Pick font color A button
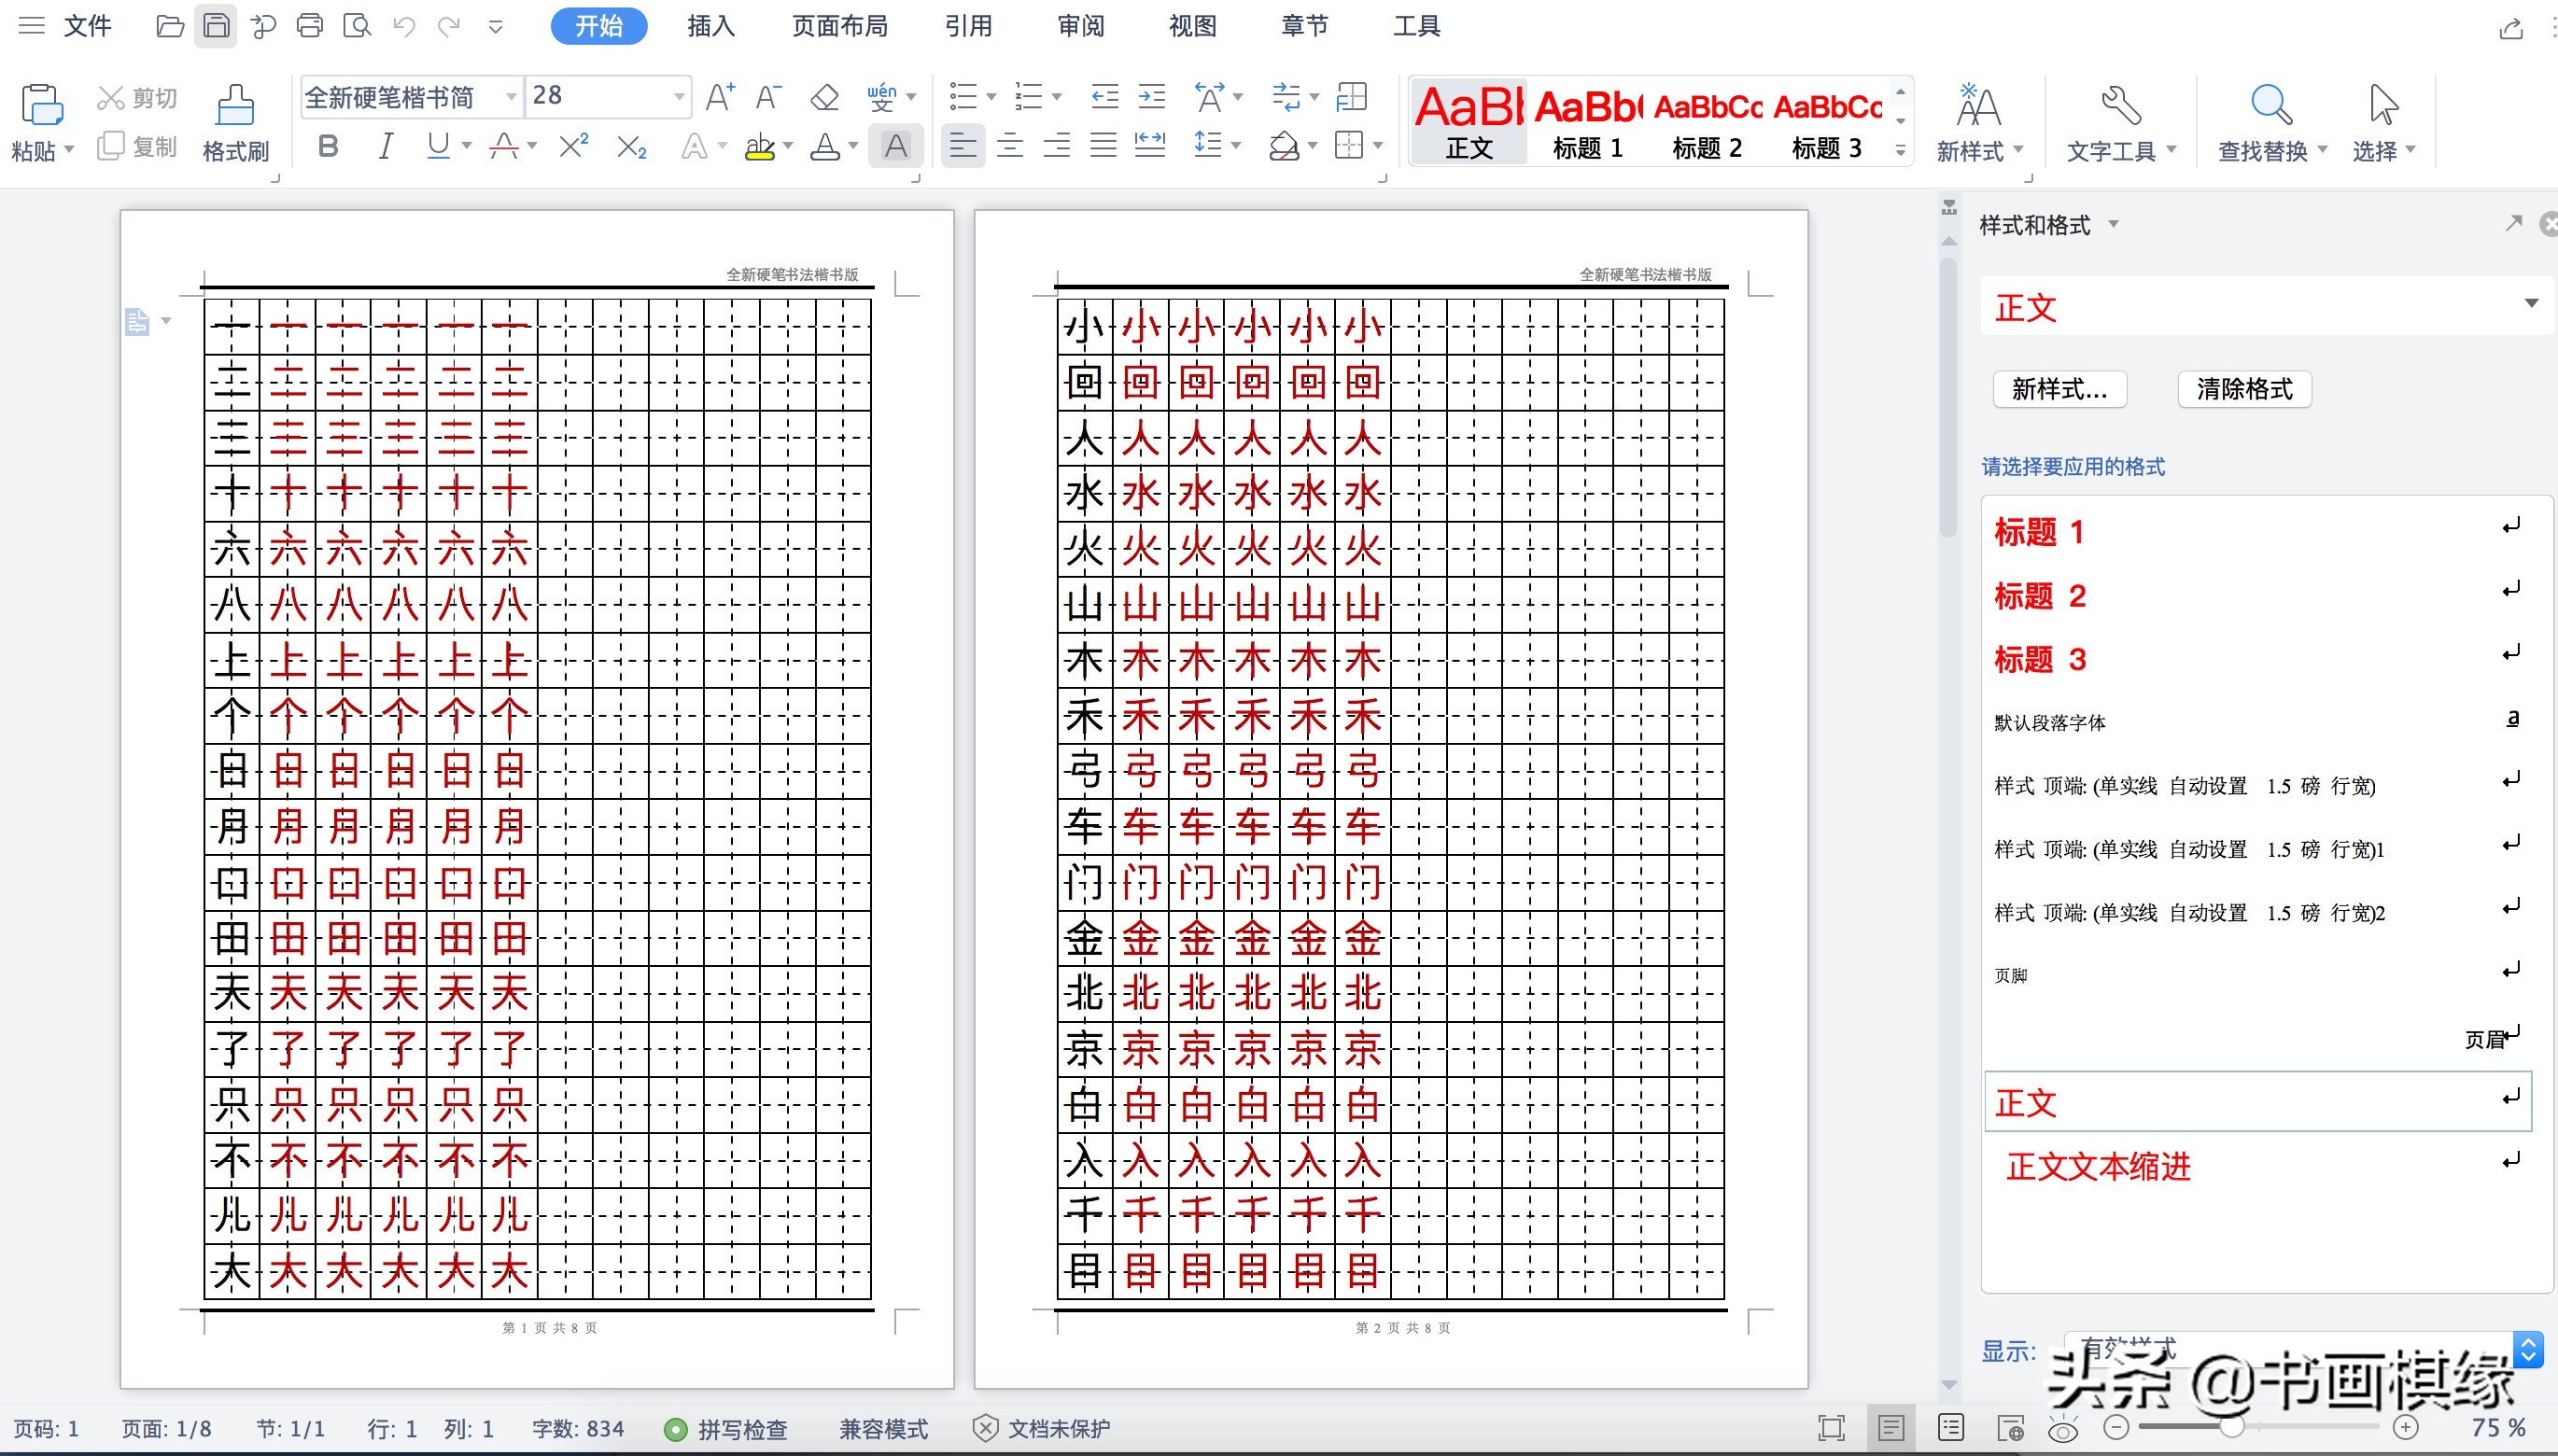The image size is (2558, 1456). [x=825, y=147]
